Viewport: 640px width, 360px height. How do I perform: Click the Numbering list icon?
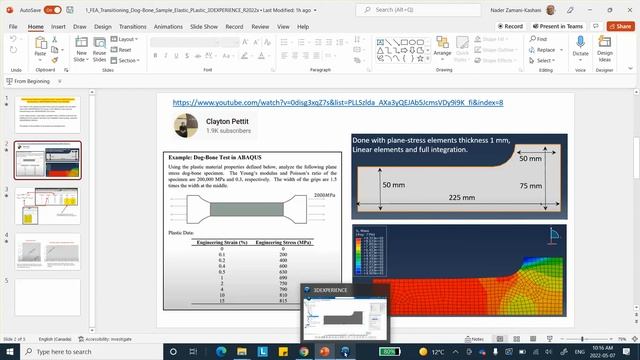click(x=301, y=42)
